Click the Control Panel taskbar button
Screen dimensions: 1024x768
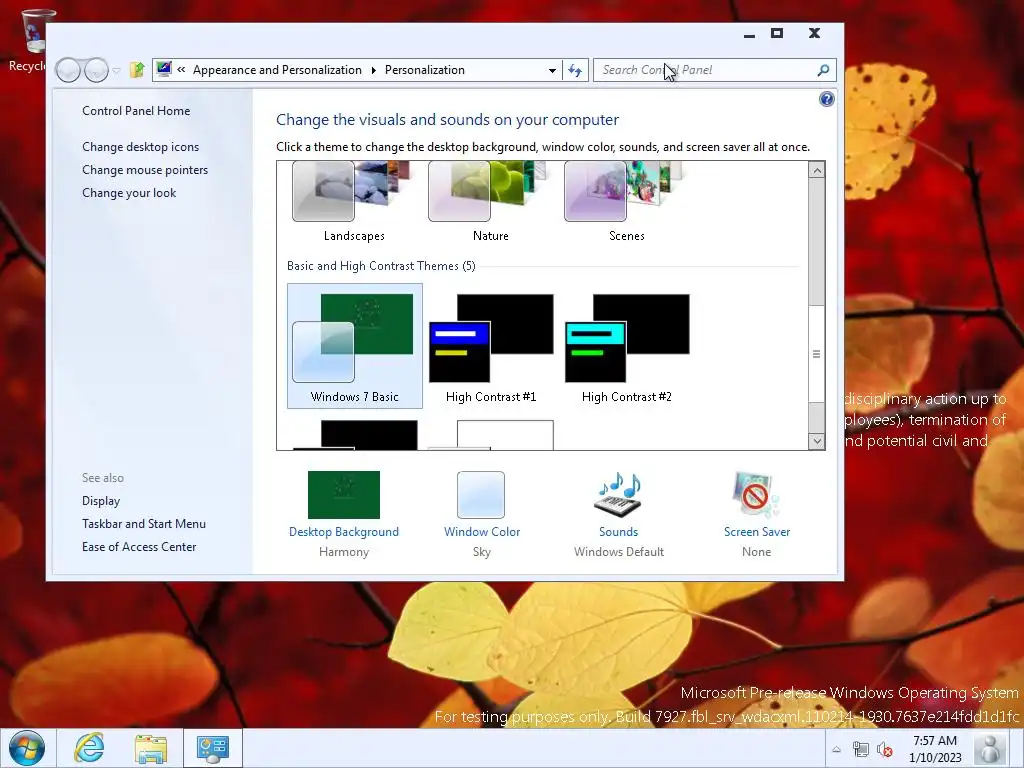[213, 748]
